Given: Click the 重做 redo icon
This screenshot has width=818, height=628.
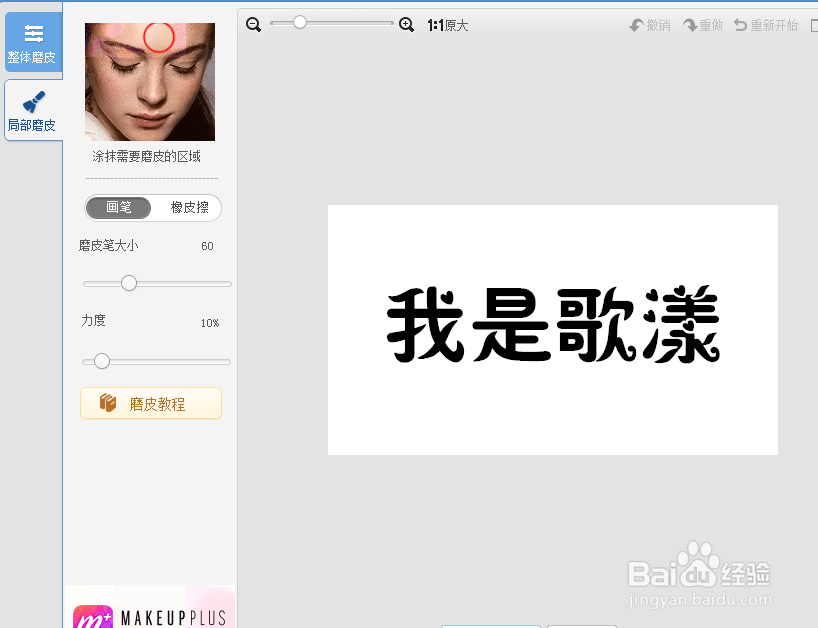Looking at the screenshot, I should tap(702, 24).
